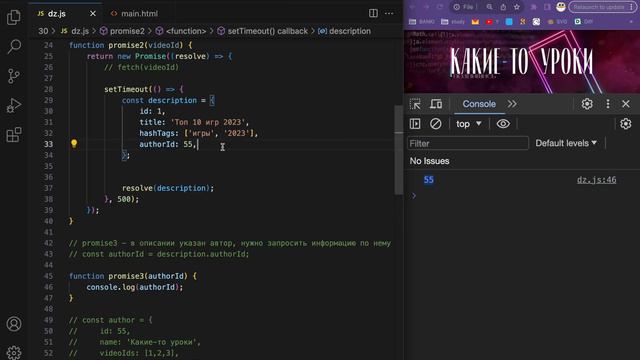Close the DevTools panel
This screenshot has height=360, width=640.
click(x=626, y=104)
